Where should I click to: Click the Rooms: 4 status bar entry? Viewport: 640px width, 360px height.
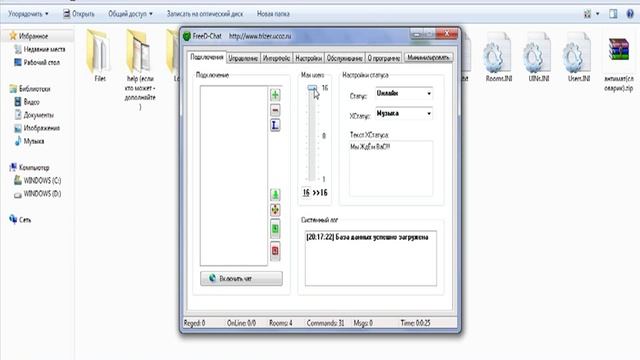(x=280, y=323)
